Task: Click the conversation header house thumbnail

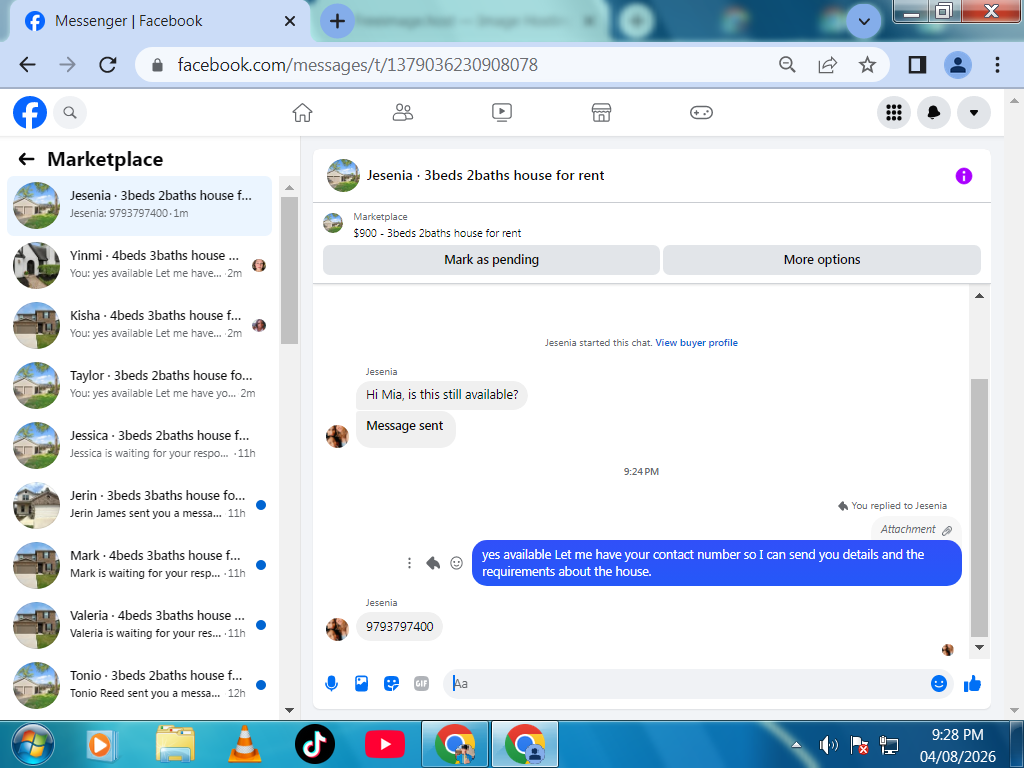Action: pos(343,175)
